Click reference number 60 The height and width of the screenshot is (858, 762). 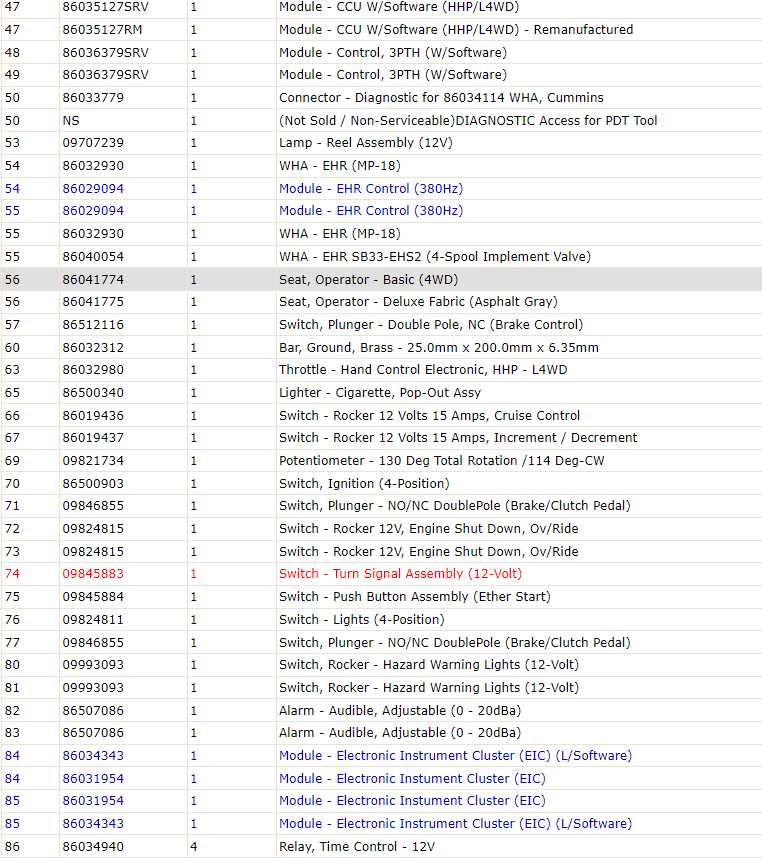click(x=12, y=347)
